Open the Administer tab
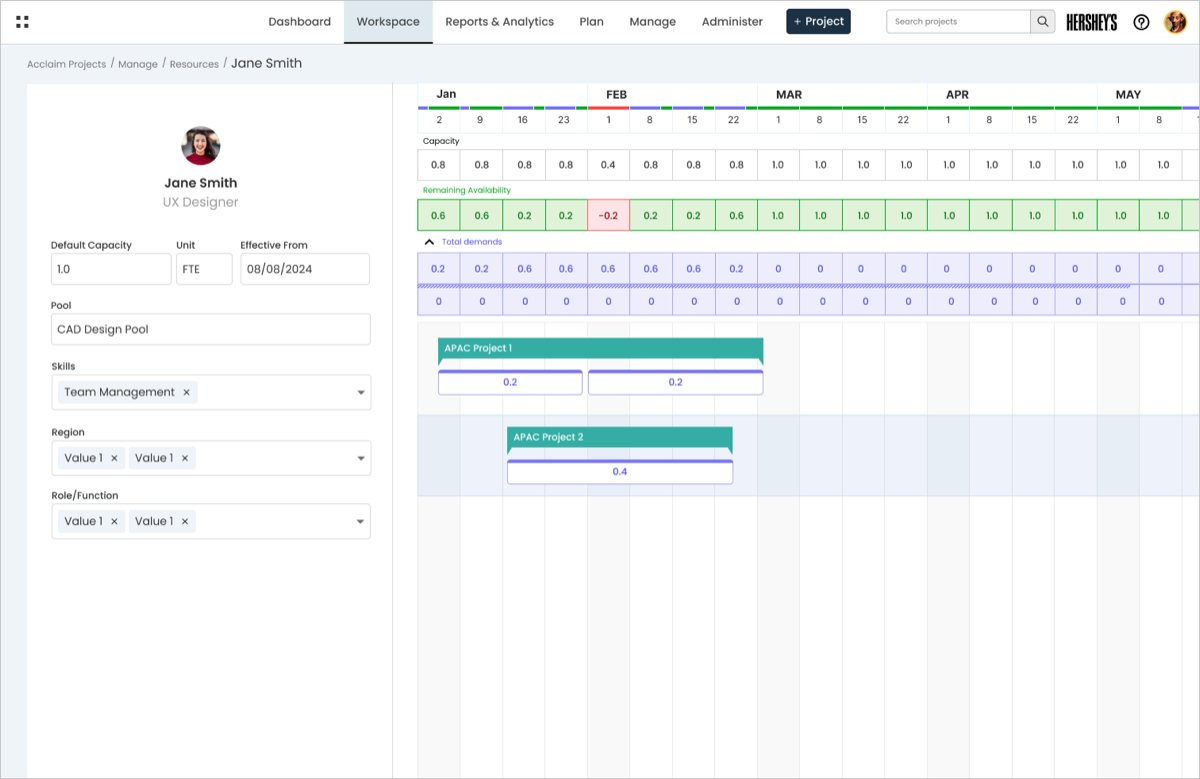The width and height of the screenshot is (1200, 779). click(732, 22)
